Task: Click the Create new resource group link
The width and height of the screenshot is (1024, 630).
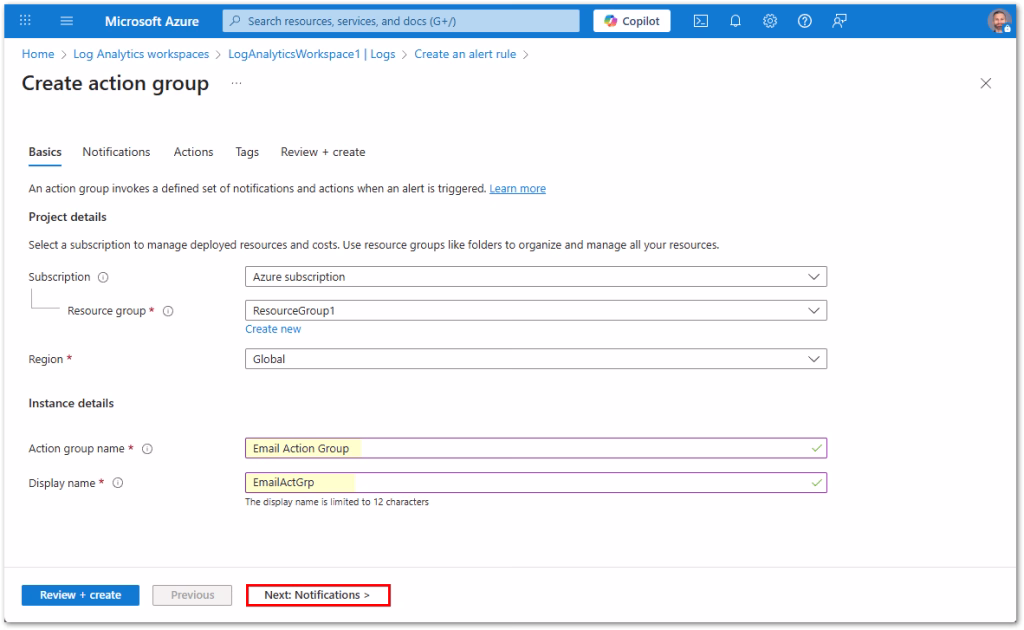Action: (272, 329)
